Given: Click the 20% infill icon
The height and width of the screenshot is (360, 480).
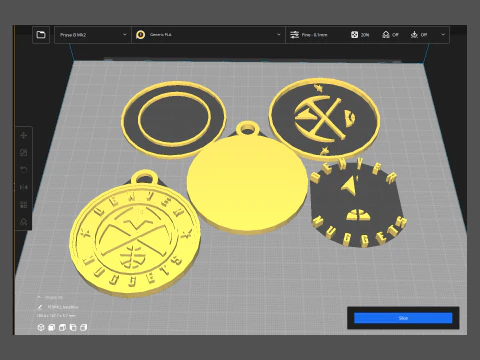Looking at the screenshot, I should pos(354,35).
